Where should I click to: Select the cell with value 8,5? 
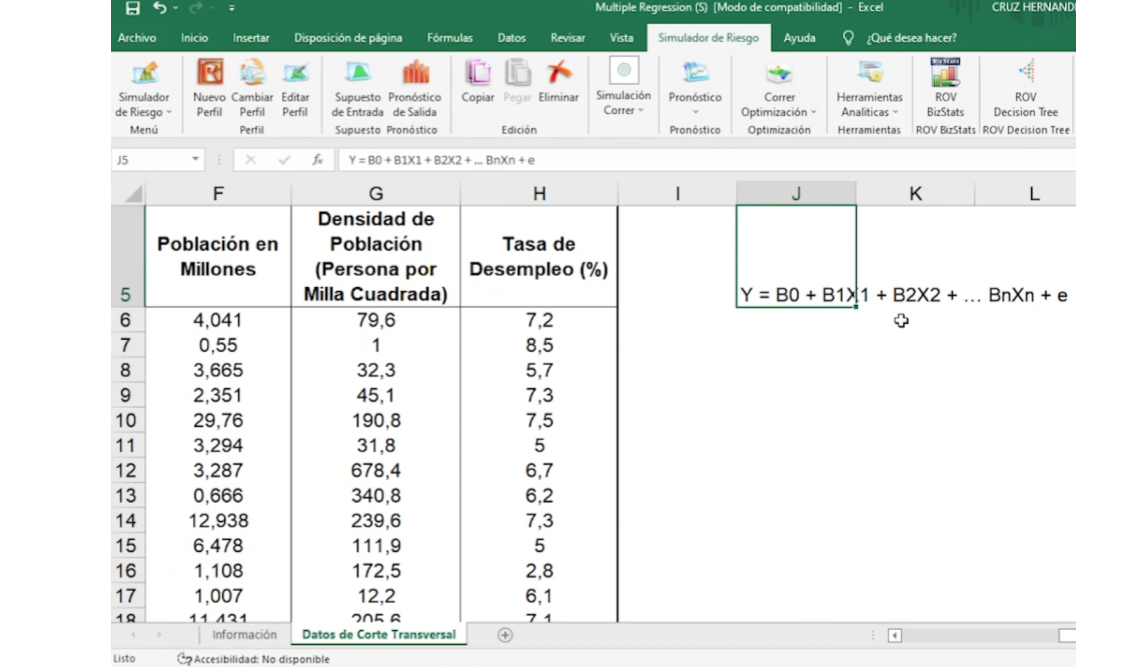[539, 345]
